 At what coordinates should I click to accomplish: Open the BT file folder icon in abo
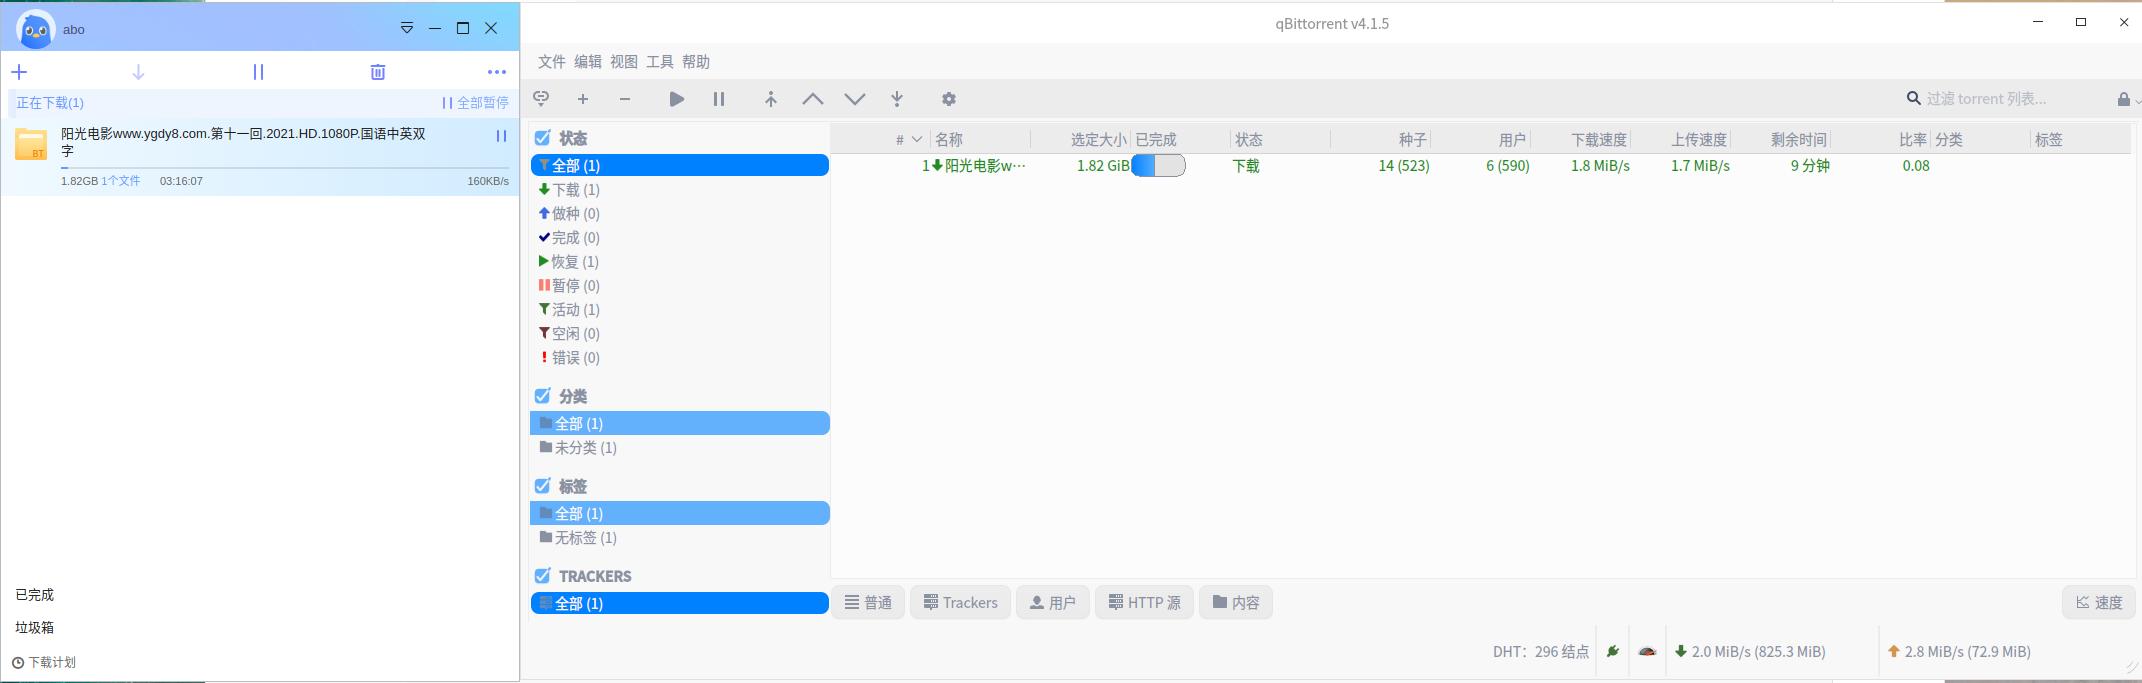pyautogui.click(x=31, y=145)
